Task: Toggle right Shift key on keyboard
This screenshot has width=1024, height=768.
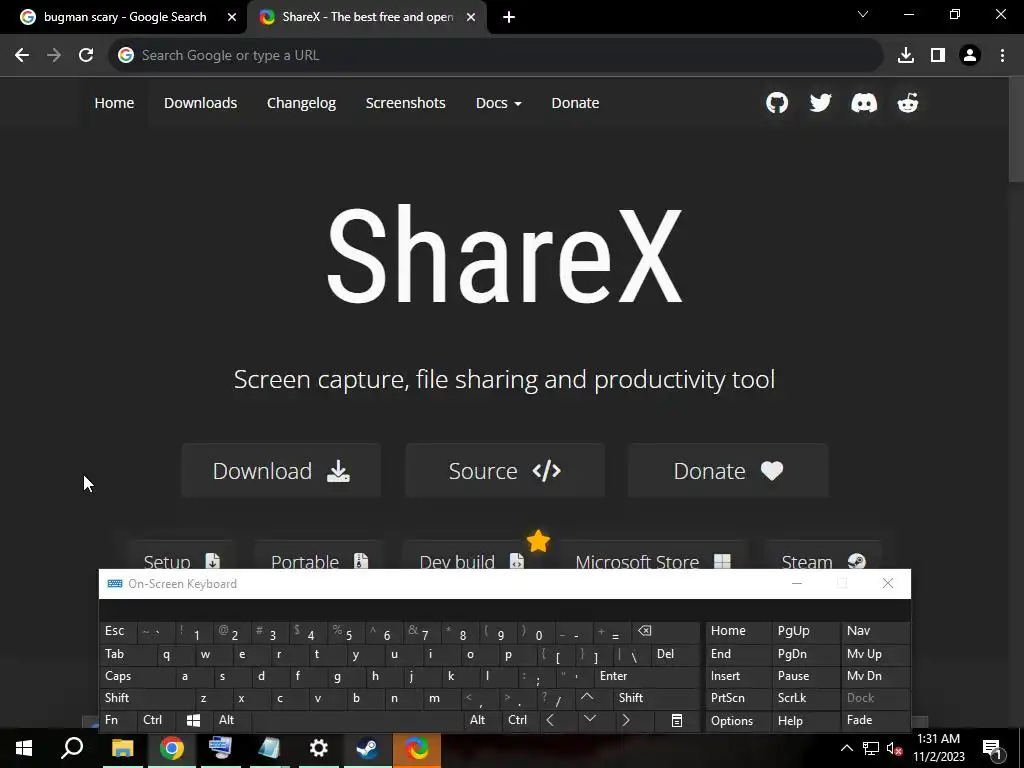Action: click(x=656, y=698)
